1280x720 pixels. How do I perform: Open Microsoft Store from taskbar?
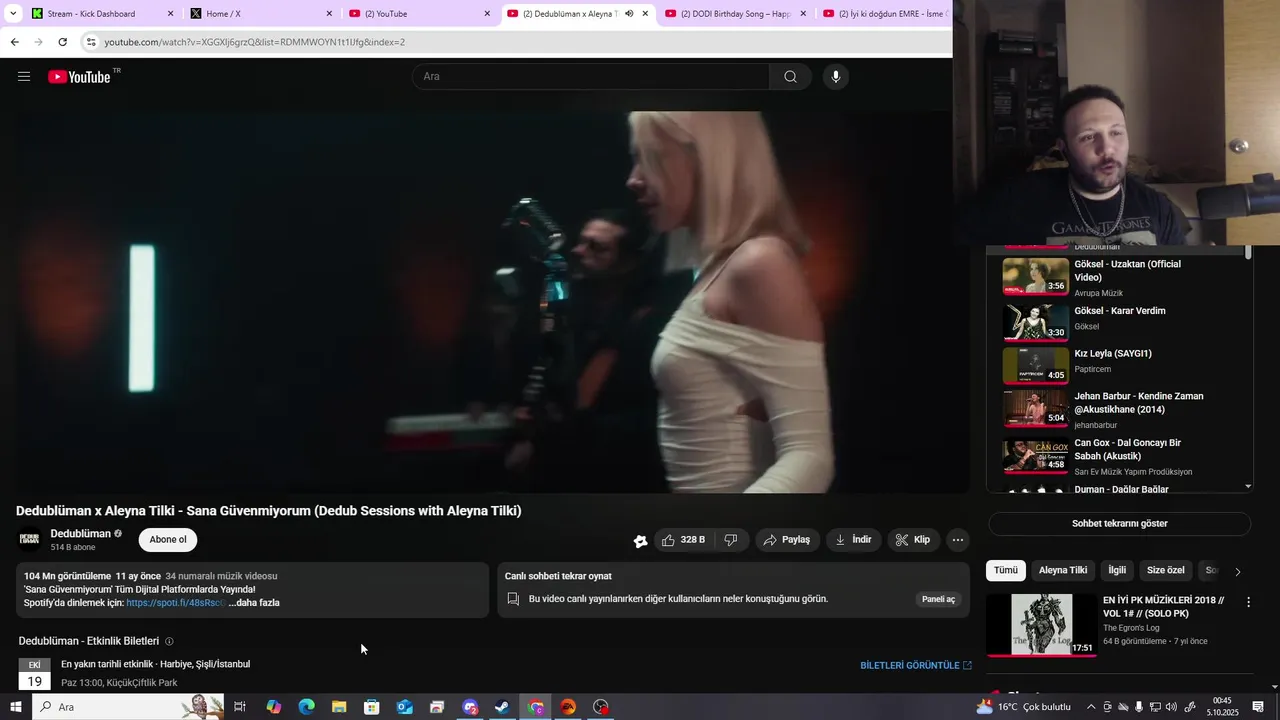pyautogui.click(x=372, y=707)
